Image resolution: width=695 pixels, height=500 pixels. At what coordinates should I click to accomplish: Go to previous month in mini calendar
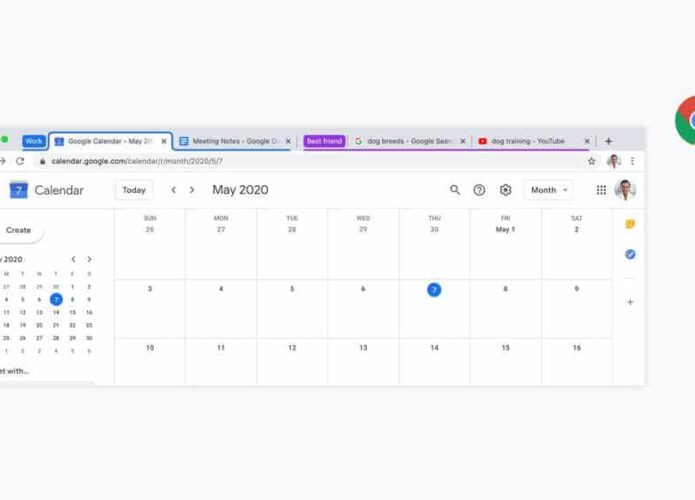73,259
